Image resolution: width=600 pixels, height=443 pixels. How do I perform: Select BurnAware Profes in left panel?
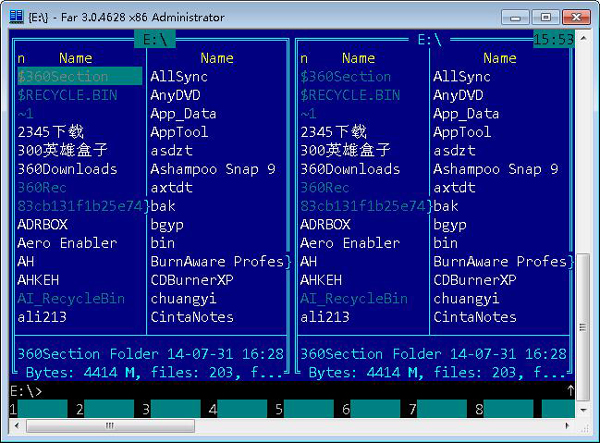tap(217, 262)
